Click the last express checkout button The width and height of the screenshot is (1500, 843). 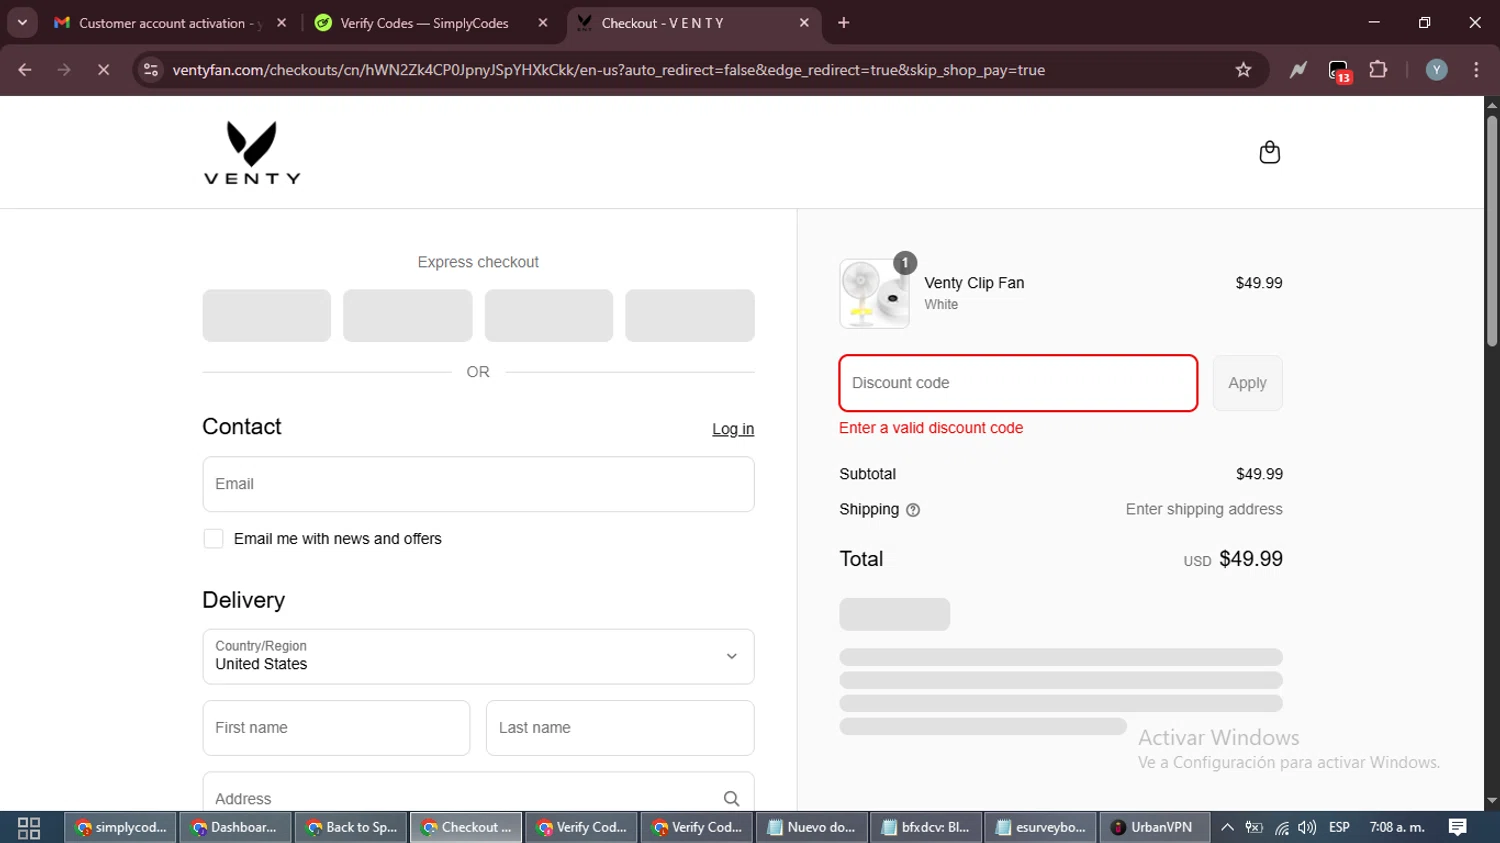click(x=690, y=316)
